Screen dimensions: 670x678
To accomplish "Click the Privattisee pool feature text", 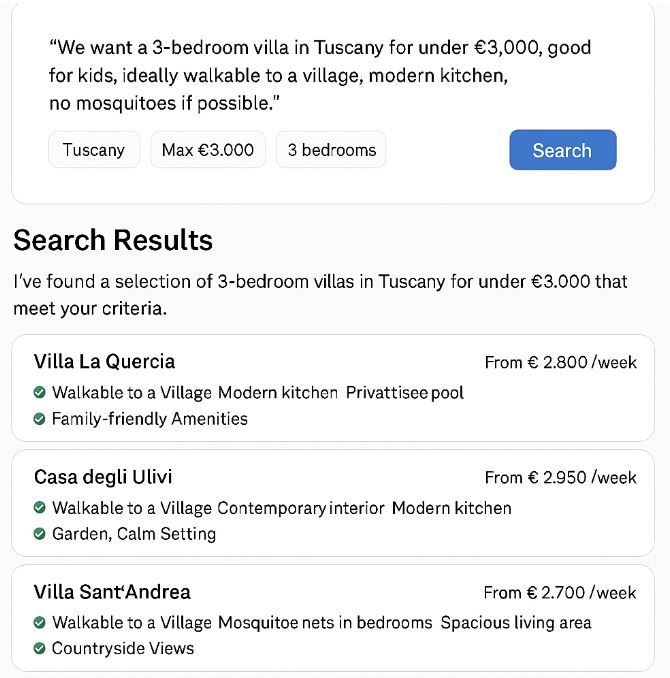I will click(405, 393).
